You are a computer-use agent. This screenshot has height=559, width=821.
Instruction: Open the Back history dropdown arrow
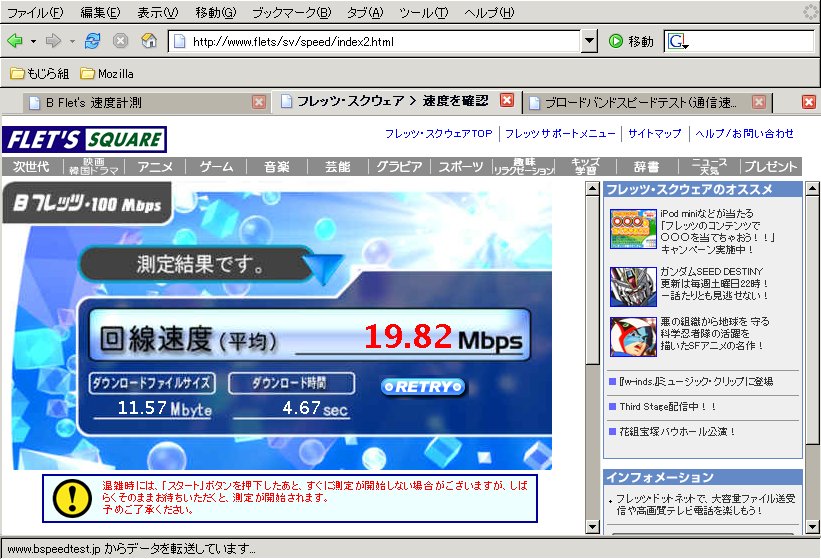(x=34, y=41)
